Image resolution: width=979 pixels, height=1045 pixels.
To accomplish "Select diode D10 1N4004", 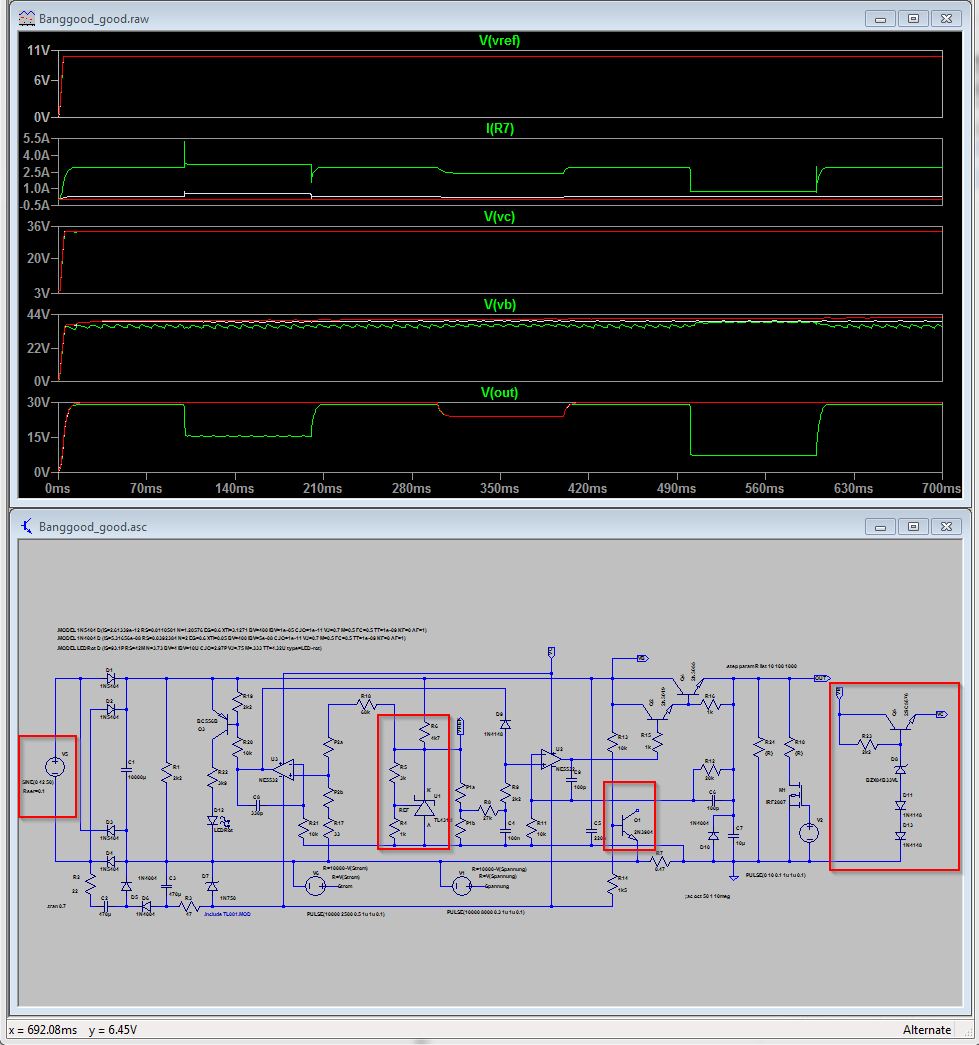I will 714,836.
